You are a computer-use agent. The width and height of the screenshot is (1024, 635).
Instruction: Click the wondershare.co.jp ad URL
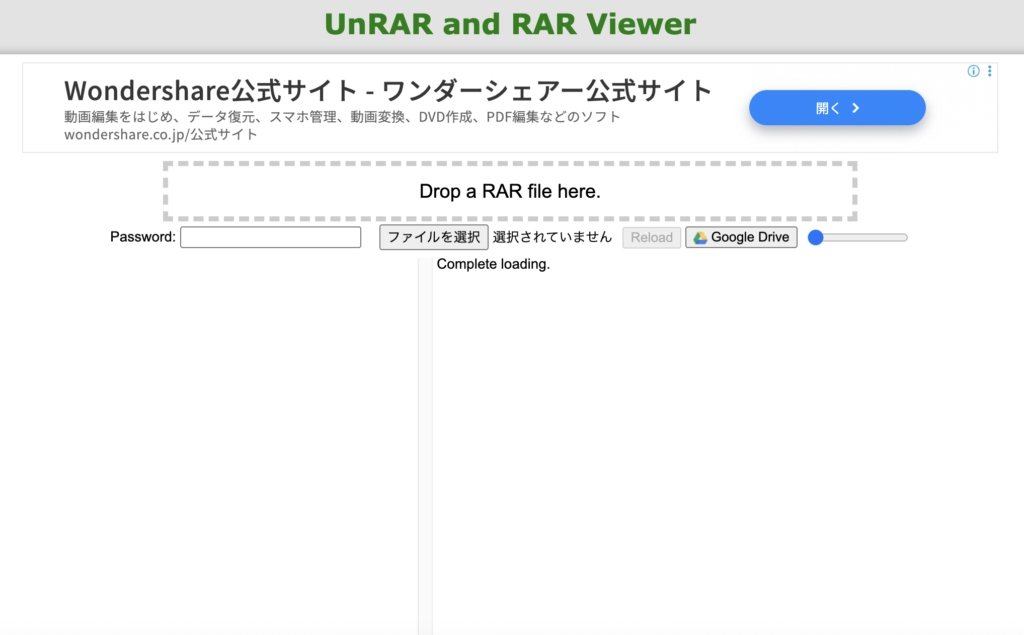pyautogui.click(x=160, y=134)
